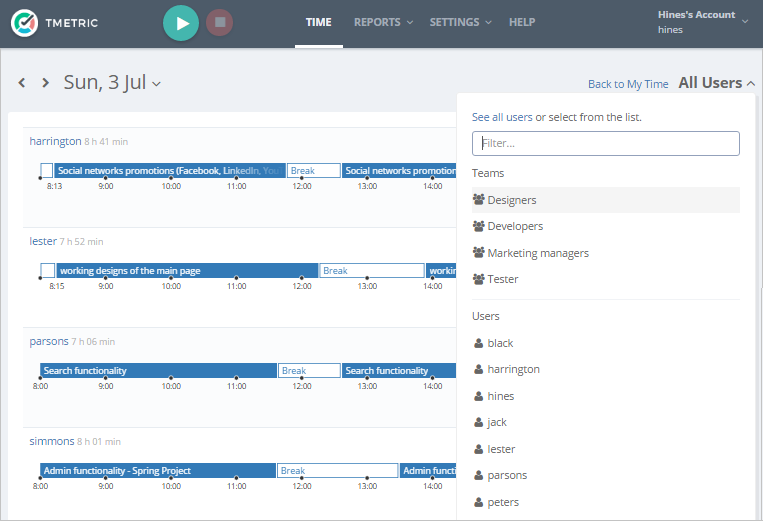The width and height of the screenshot is (763, 521).
Task: Open the HELP menu item
Action: 522,22
